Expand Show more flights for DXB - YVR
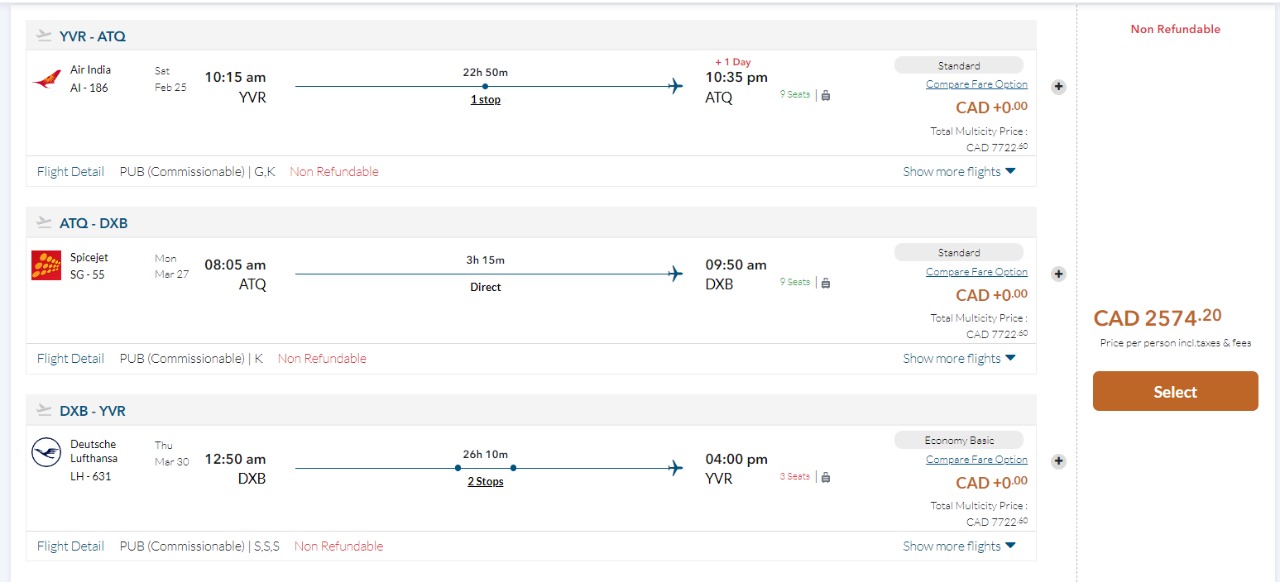 tap(959, 546)
